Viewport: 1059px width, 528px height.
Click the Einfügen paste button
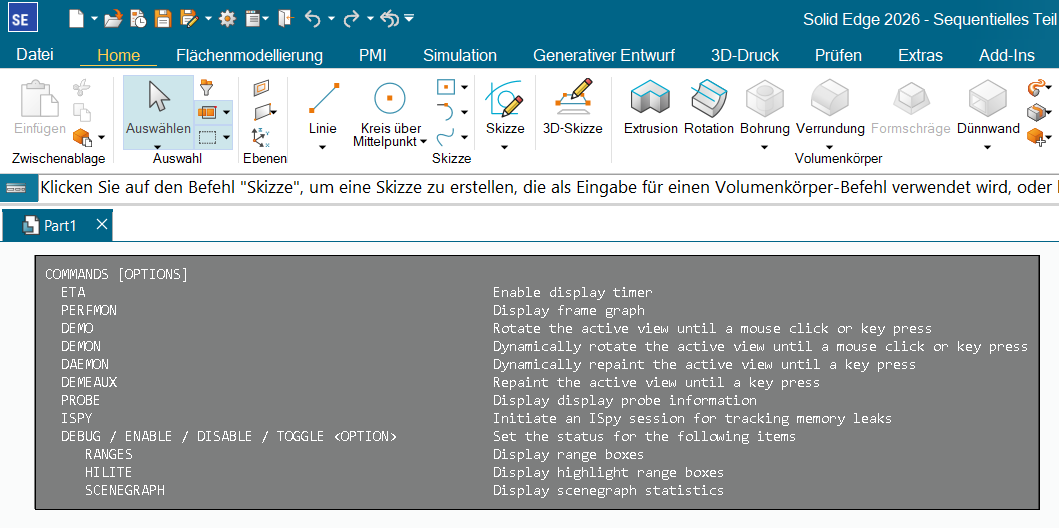click(41, 109)
